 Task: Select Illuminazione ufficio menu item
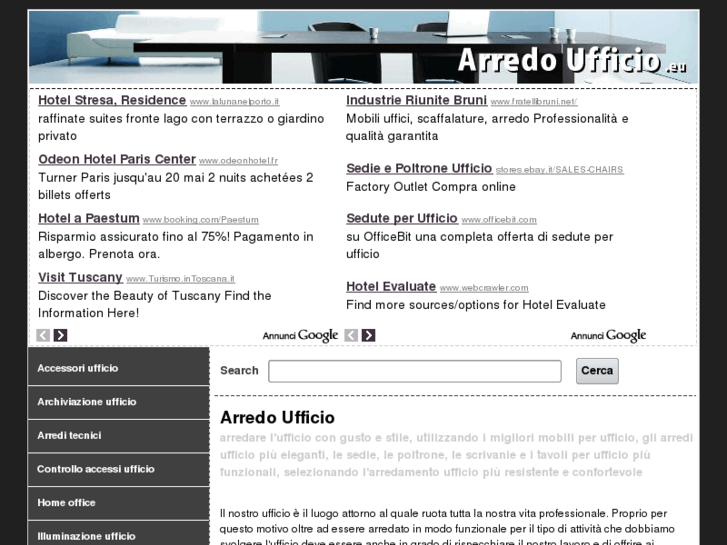coord(119,533)
